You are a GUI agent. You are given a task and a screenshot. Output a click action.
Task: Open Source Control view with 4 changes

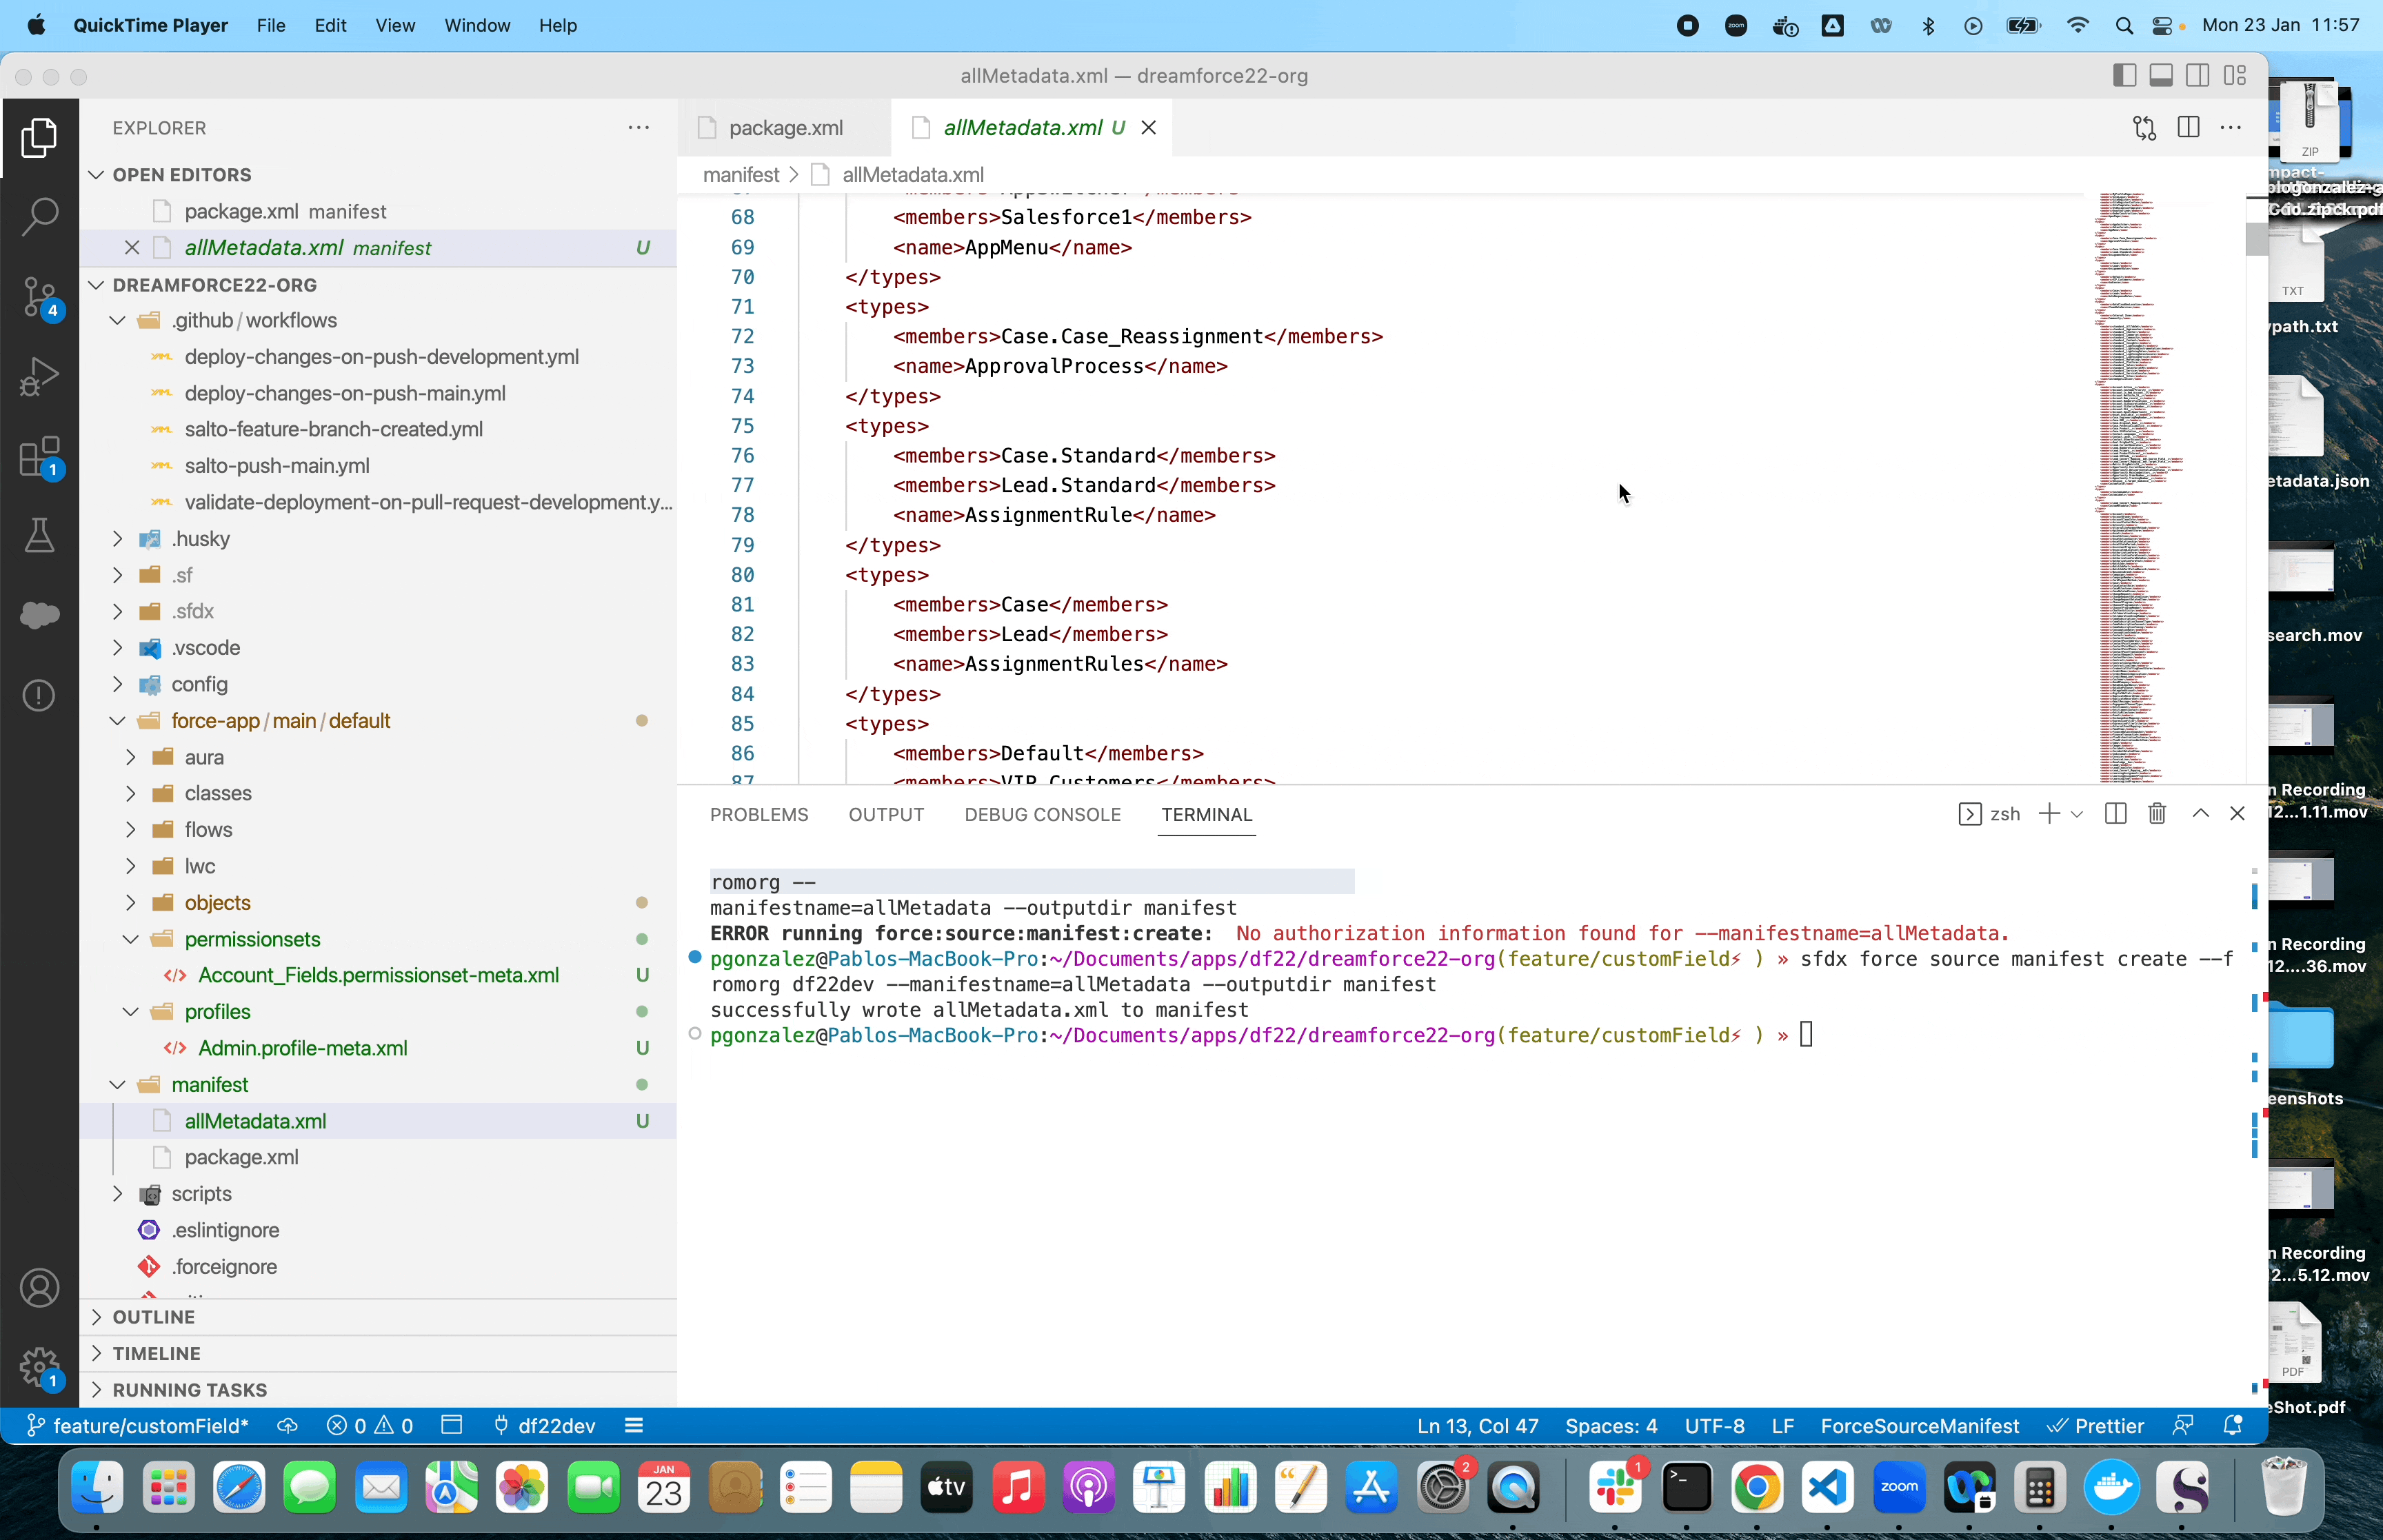(40, 297)
